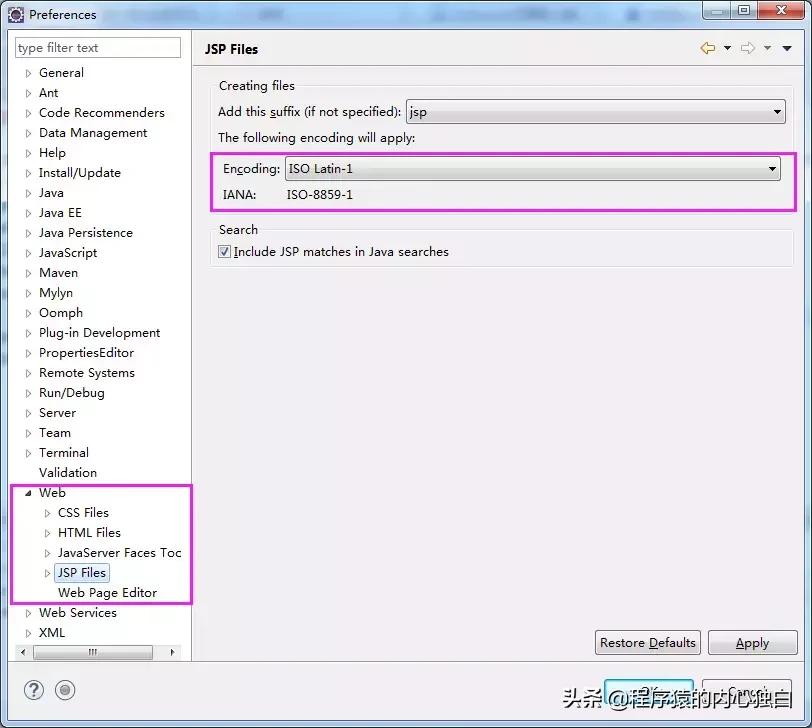The height and width of the screenshot is (728, 812).
Task: Expand the JSP Files node arrow
Action: click(x=47, y=573)
